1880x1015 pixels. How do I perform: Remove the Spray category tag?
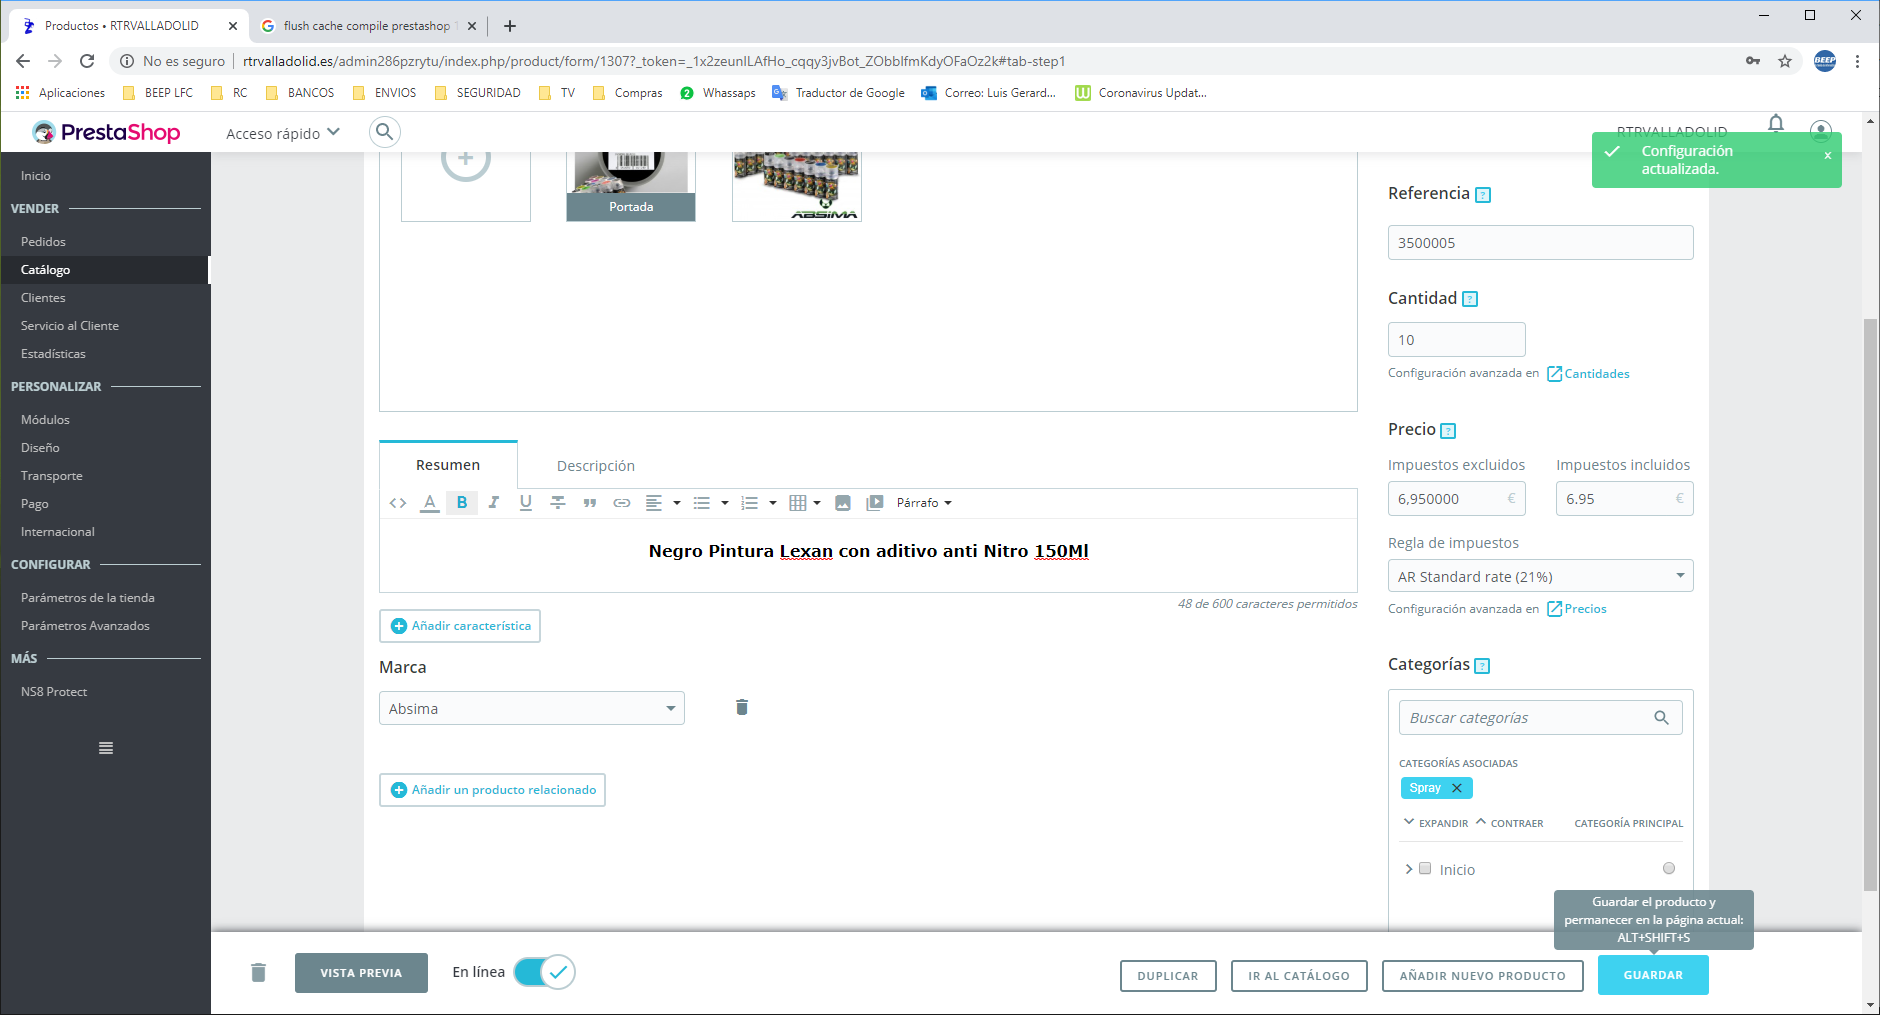tap(1457, 788)
